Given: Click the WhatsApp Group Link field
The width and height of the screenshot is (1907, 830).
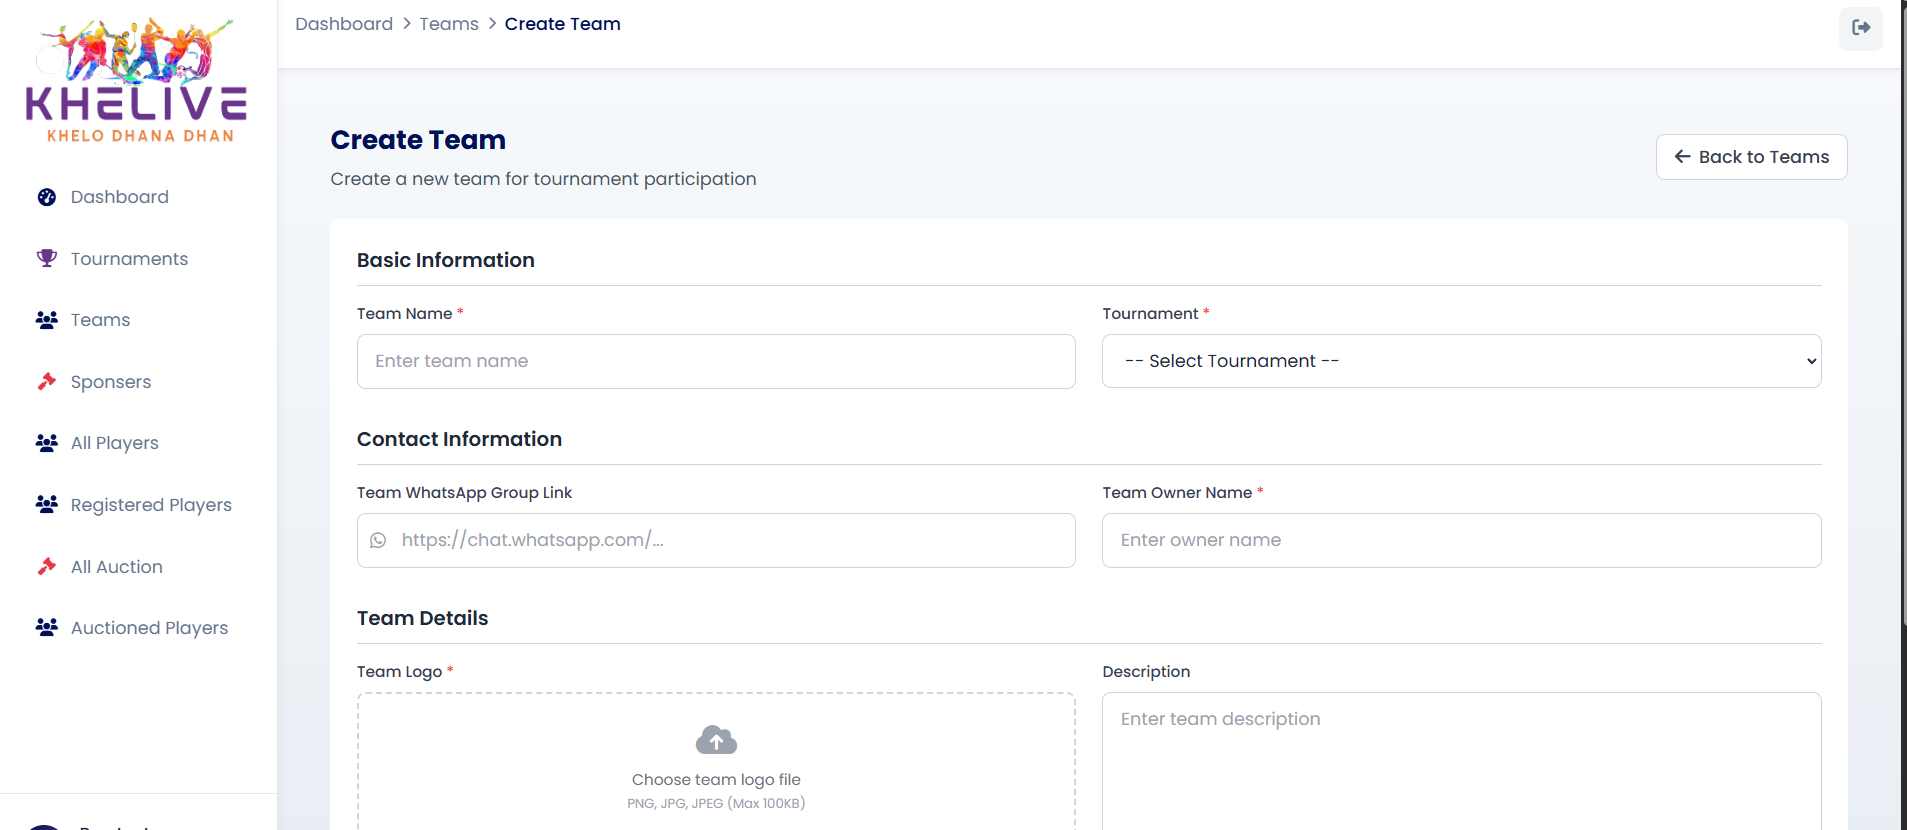Looking at the screenshot, I should click(x=730, y=540).
